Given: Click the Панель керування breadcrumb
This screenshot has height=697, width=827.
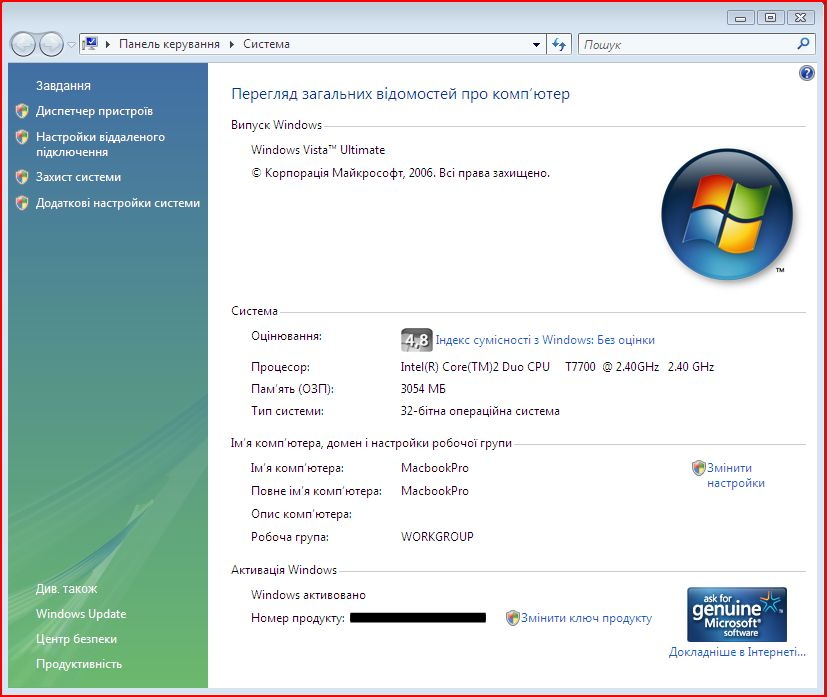Looking at the screenshot, I should [x=169, y=44].
